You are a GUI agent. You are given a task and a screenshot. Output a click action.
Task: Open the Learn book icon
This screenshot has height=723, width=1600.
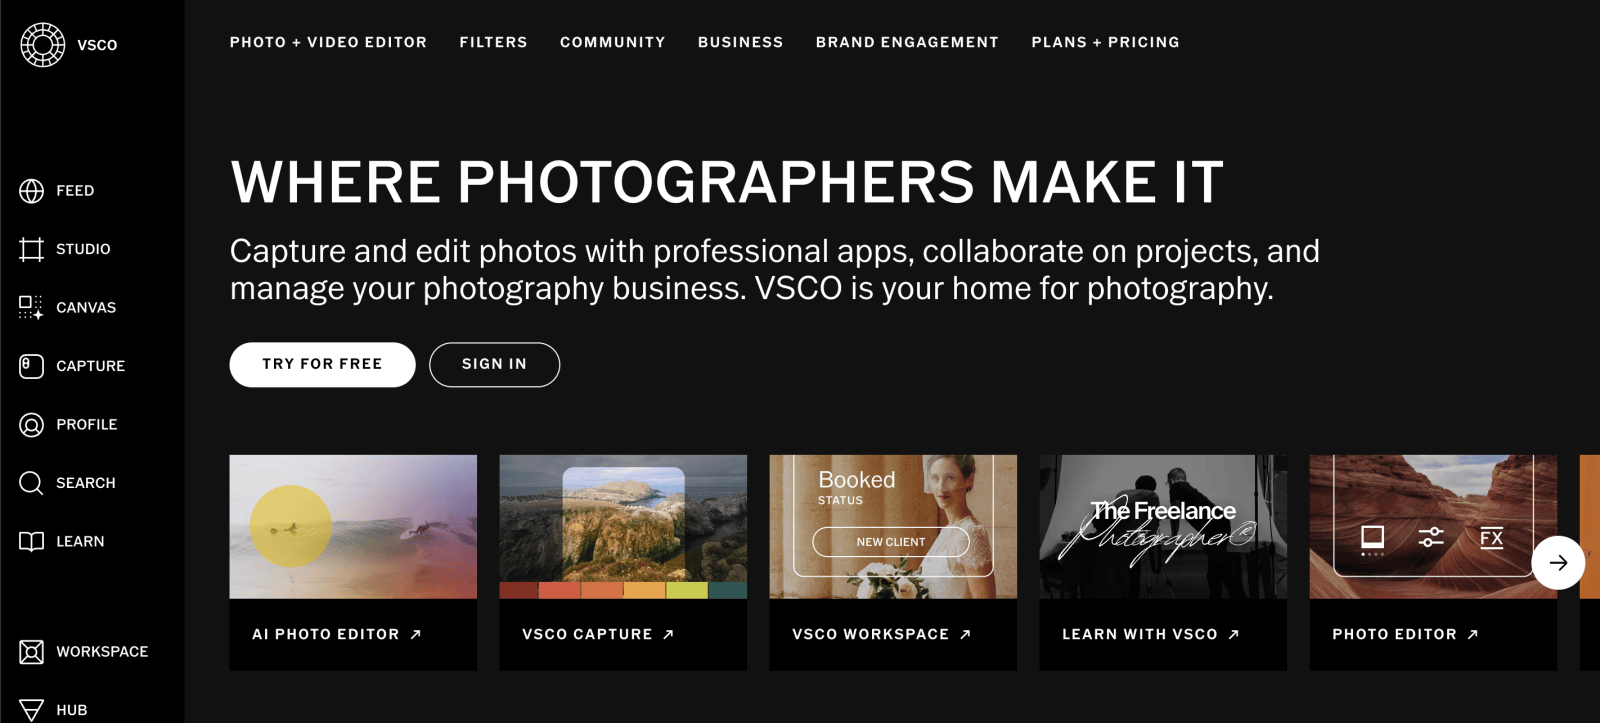32,542
